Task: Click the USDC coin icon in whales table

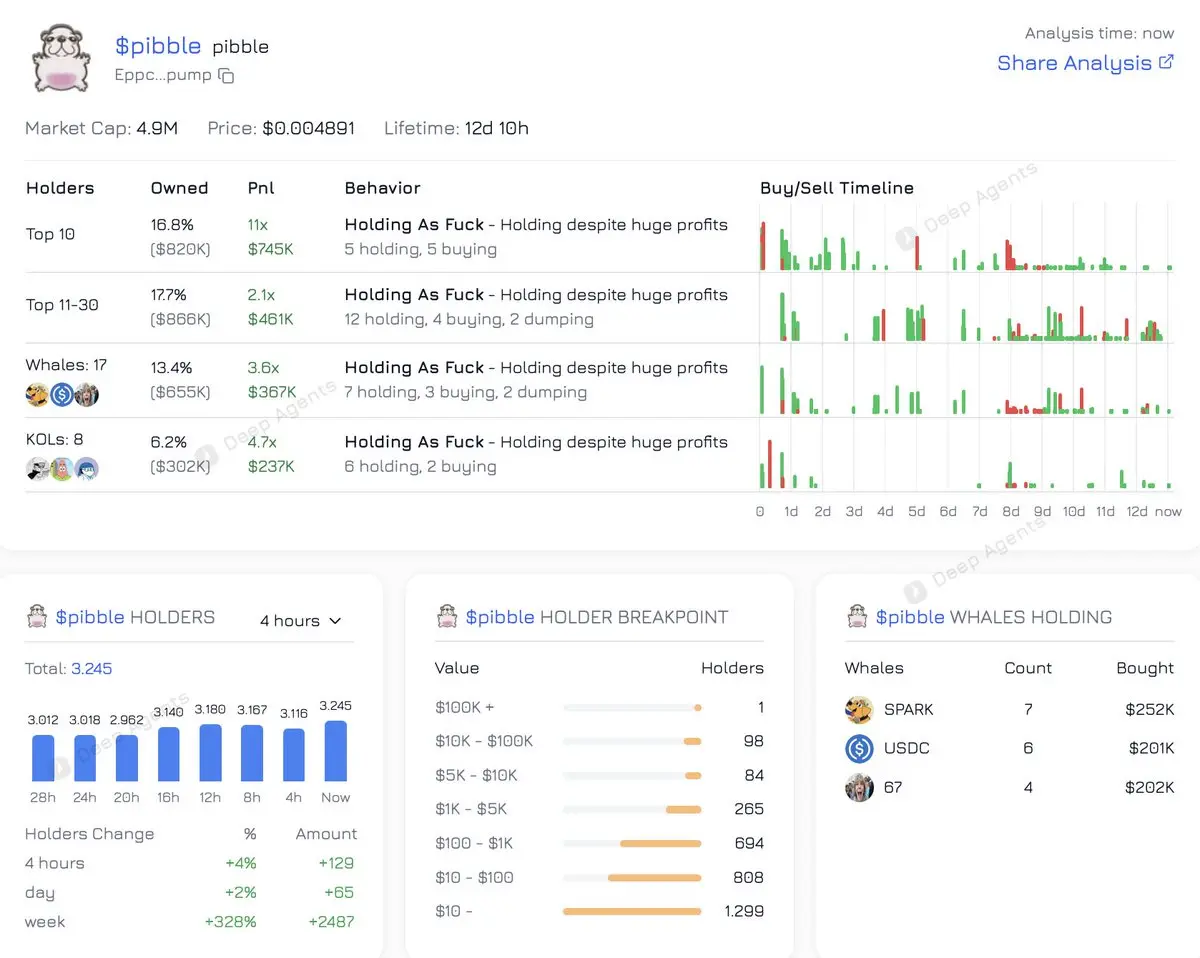Action: tap(859, 748)
